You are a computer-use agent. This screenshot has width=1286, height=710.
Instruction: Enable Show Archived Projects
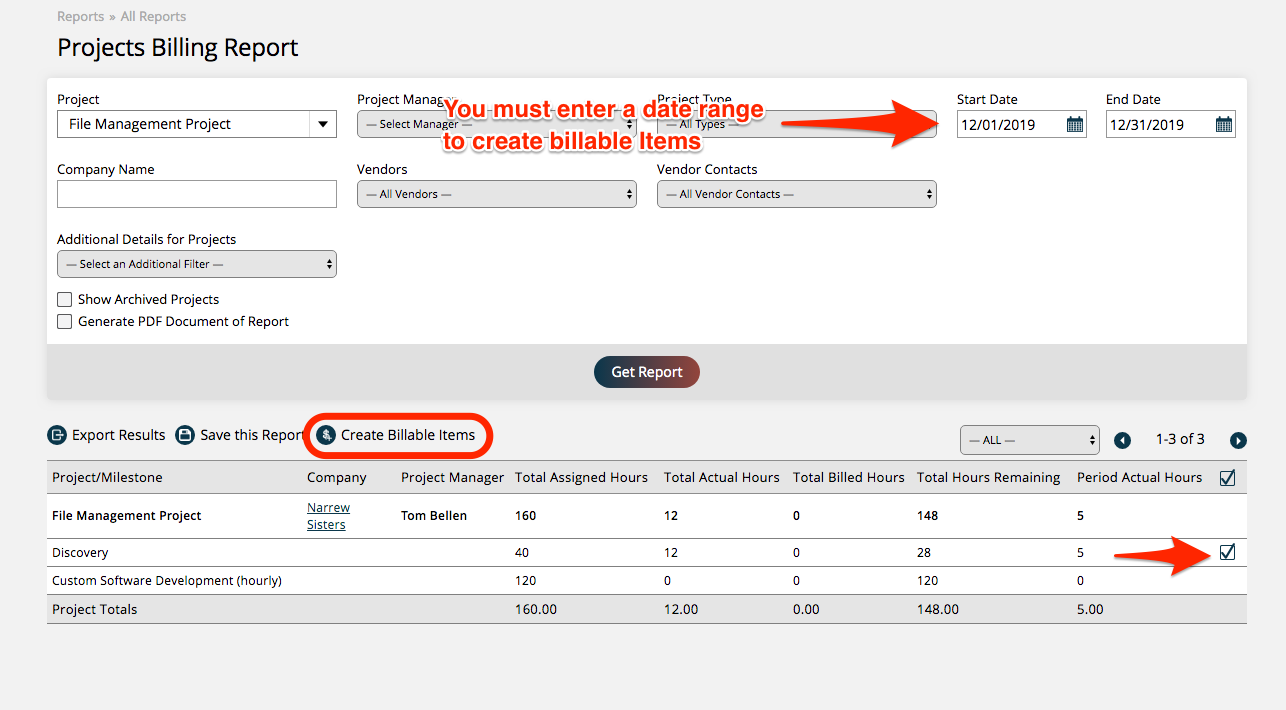[64, 299]
